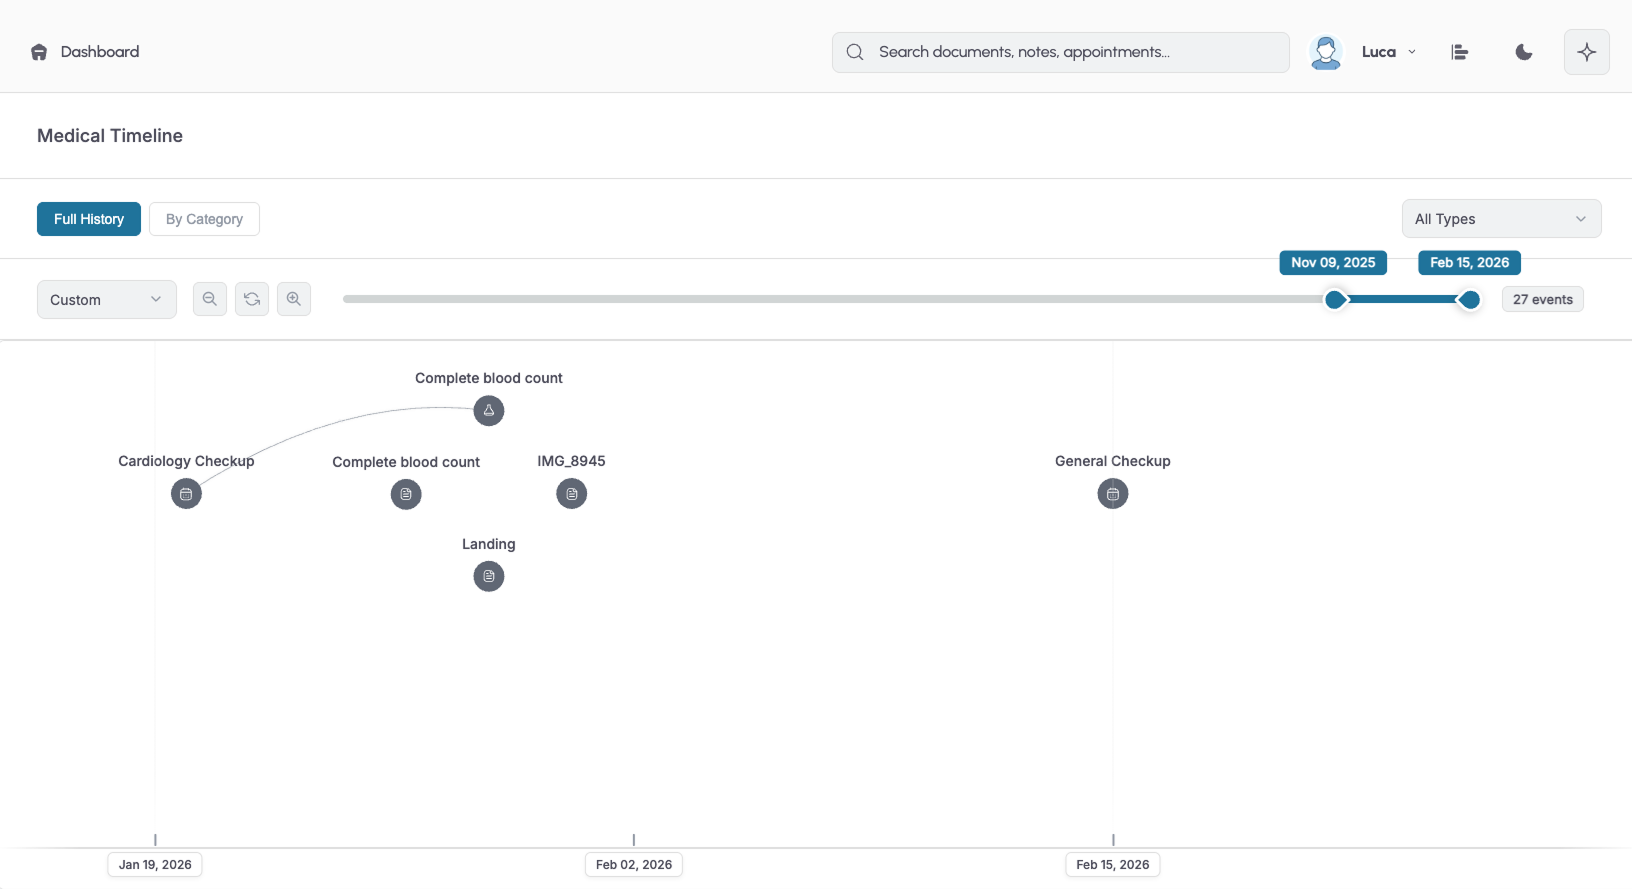Open the sidebar layout icon

click(1460, 52)
